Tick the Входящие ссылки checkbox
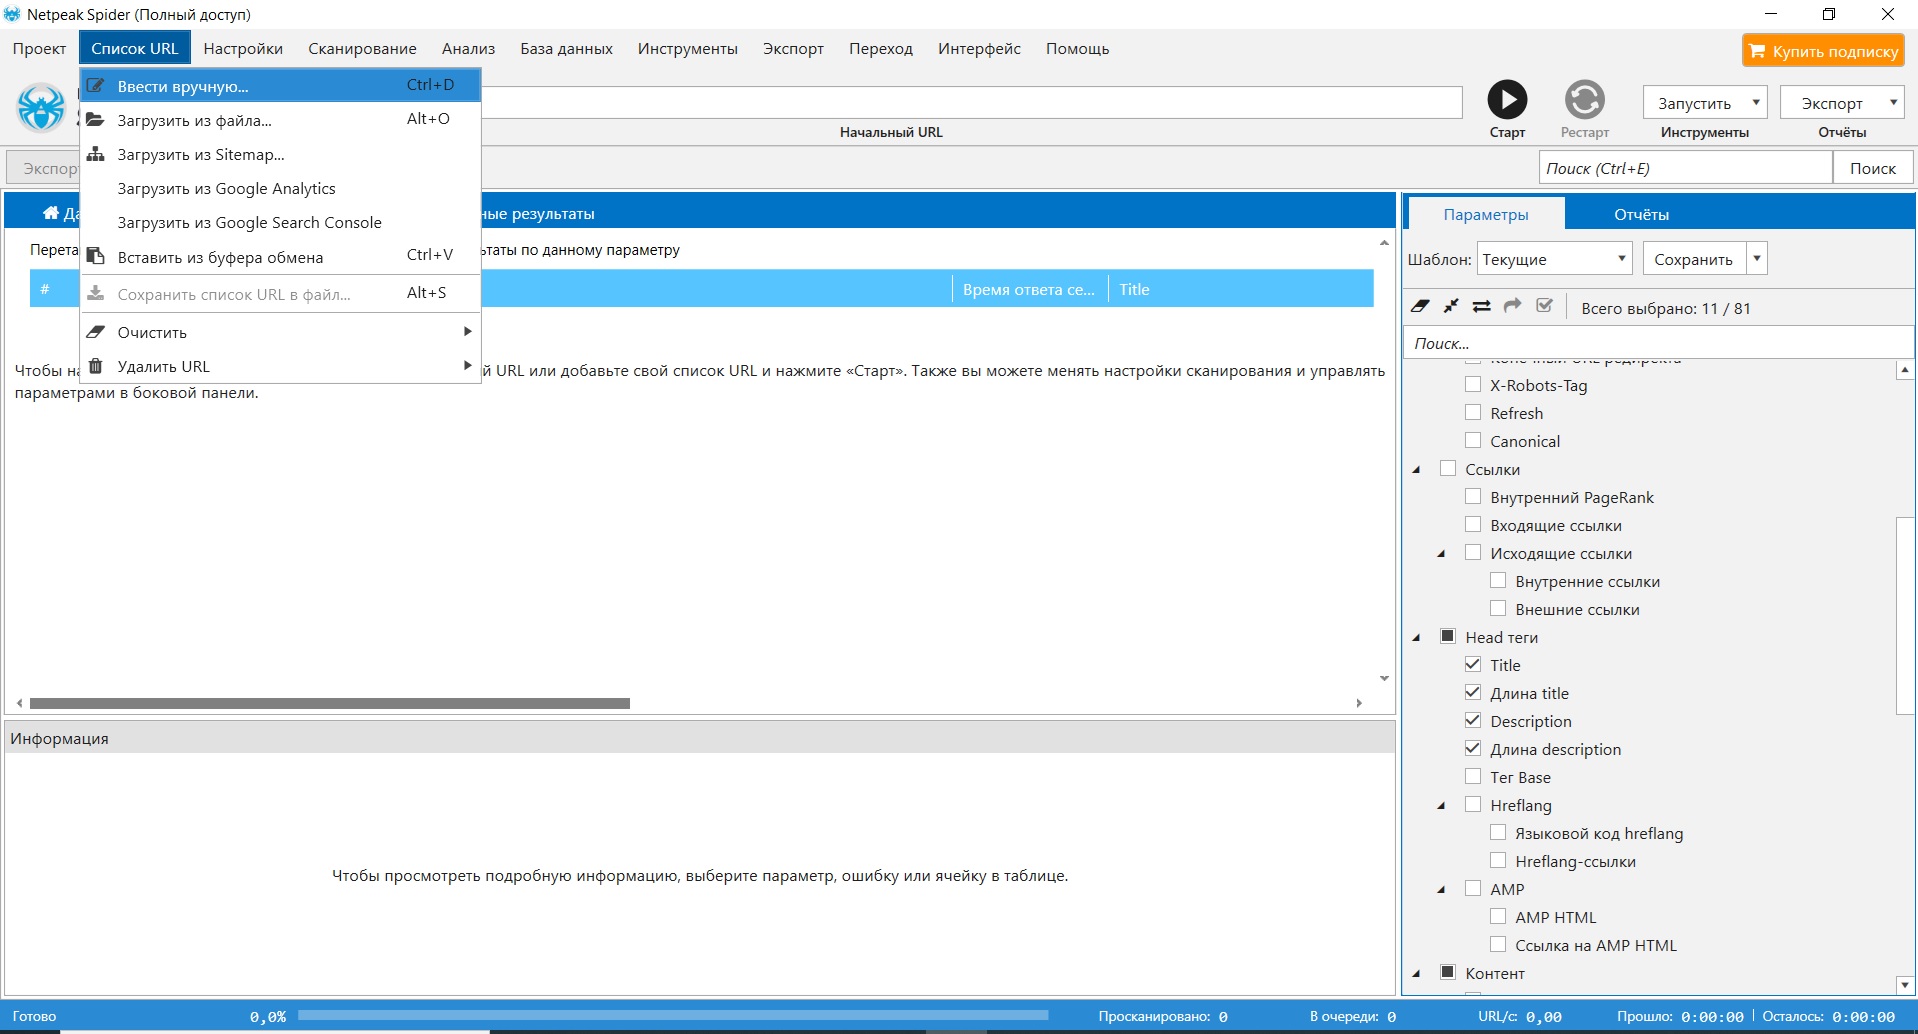Image resolution: width=1918 pixels, height=1034 pixels. click(x=1473, y=524)
